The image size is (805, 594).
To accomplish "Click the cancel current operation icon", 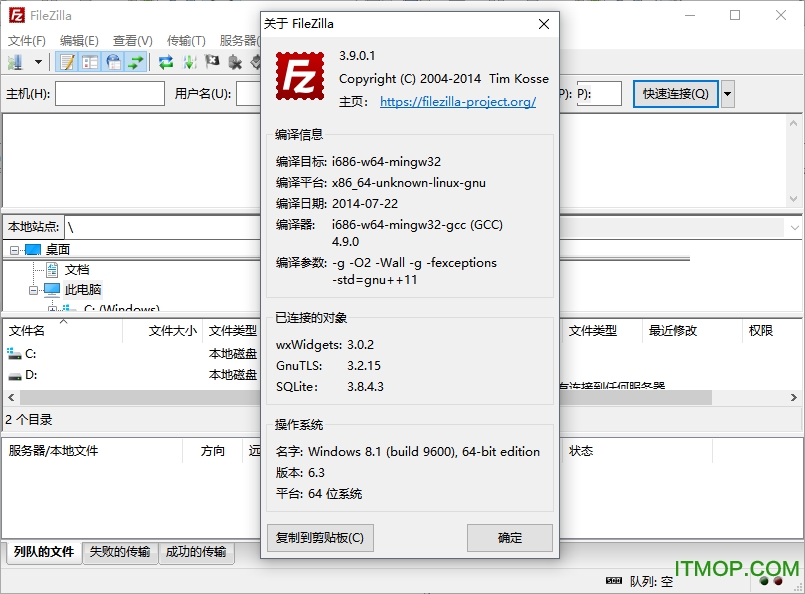I will coord(212,62).
